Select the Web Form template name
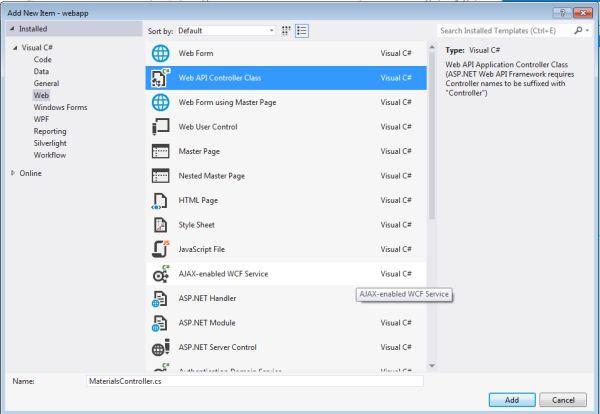600x414 pixels. click(x=196, y=53)
